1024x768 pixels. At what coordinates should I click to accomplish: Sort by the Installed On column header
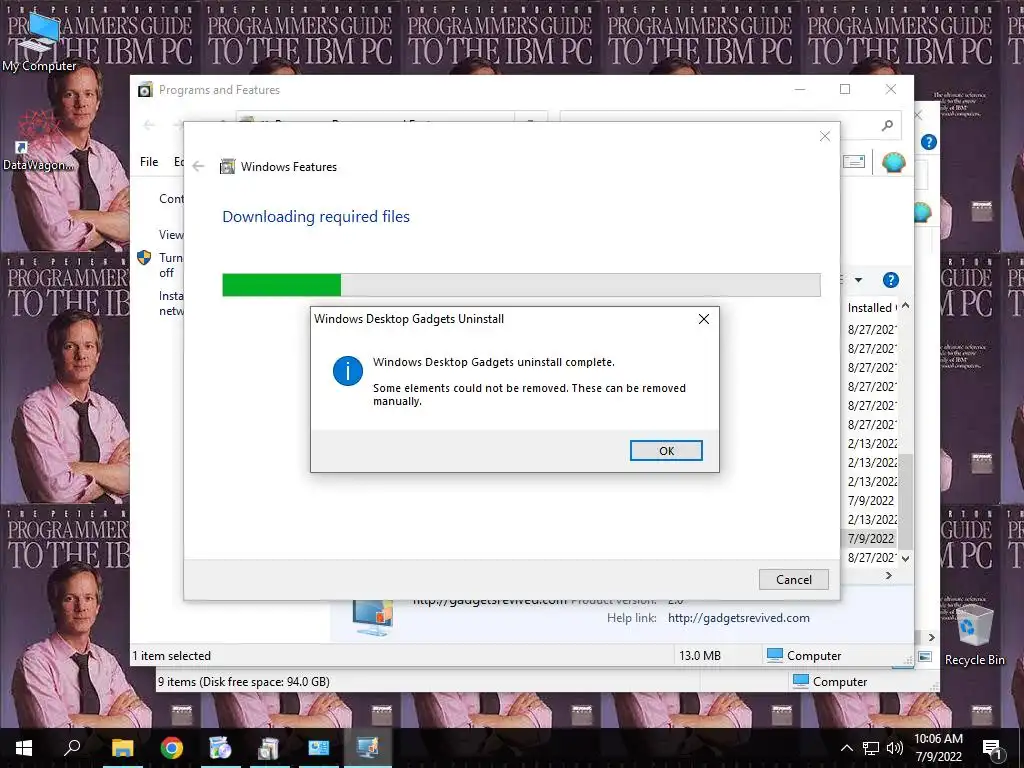[872, 308]
